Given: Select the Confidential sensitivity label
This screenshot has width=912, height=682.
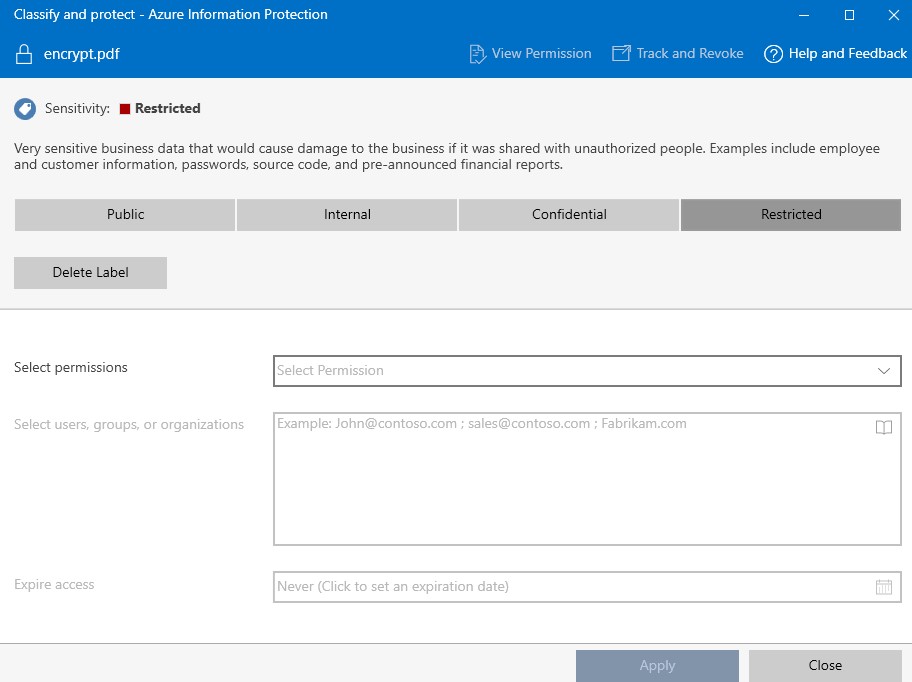Looking at the screenshot, I should [x=569, y=215].
